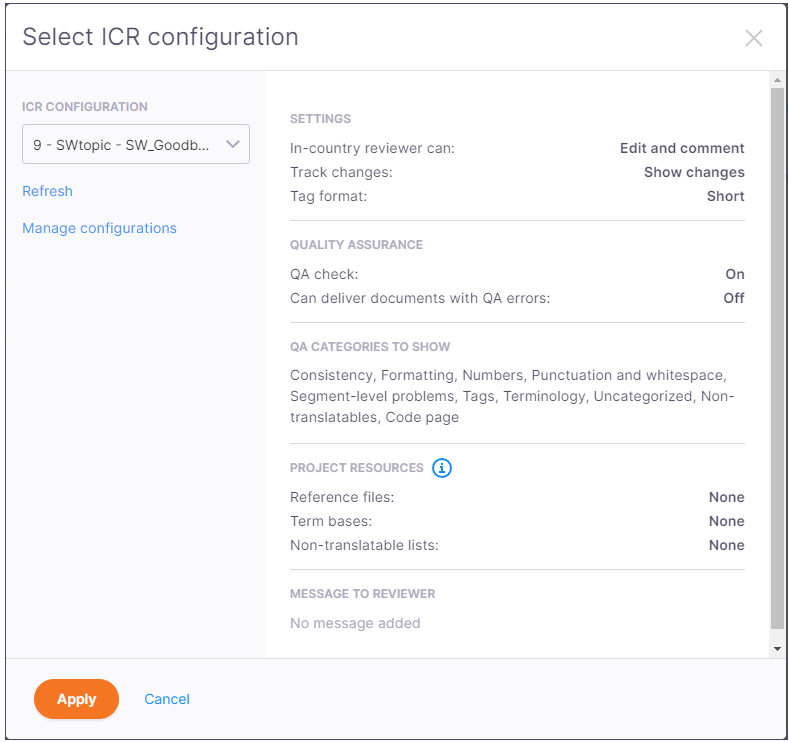The height and width of the screenshot is (742, 789).
Task: Click the Show changes value
Action: pyautogui.click(x=693, y=172)
